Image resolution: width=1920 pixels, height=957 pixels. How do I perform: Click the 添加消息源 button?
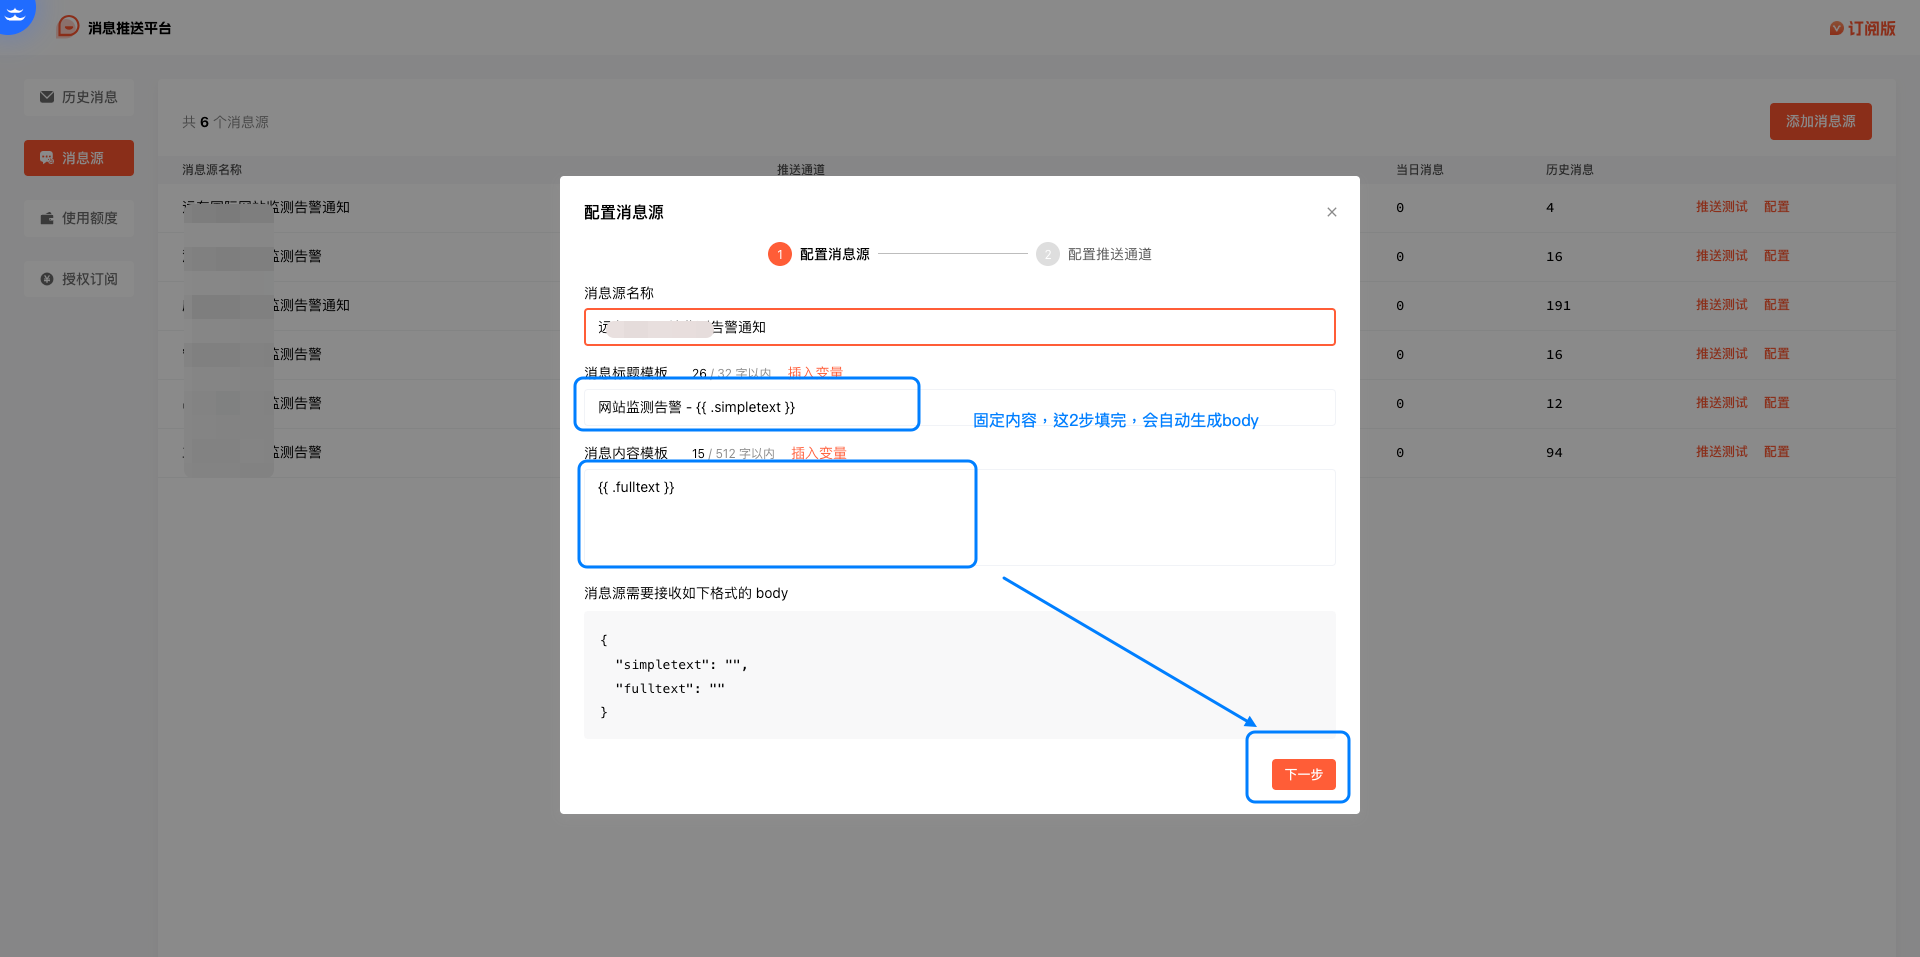click(1820, 121)
